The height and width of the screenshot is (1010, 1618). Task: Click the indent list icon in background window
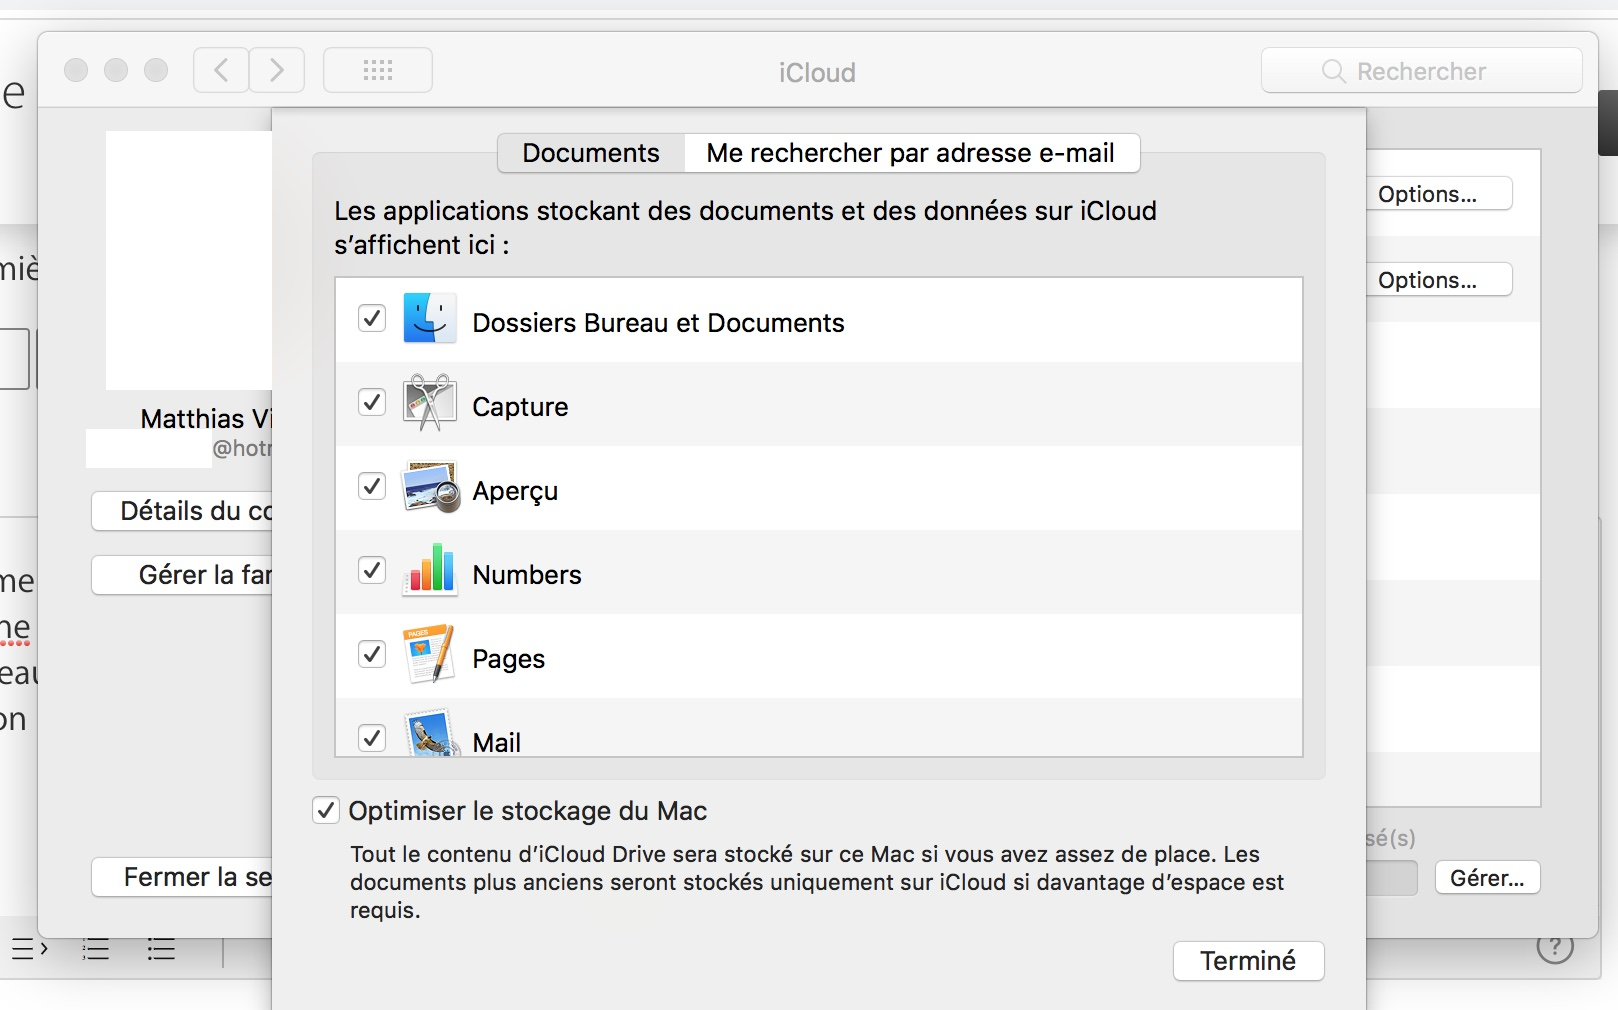pyautogui.click(x=30, y=948)
